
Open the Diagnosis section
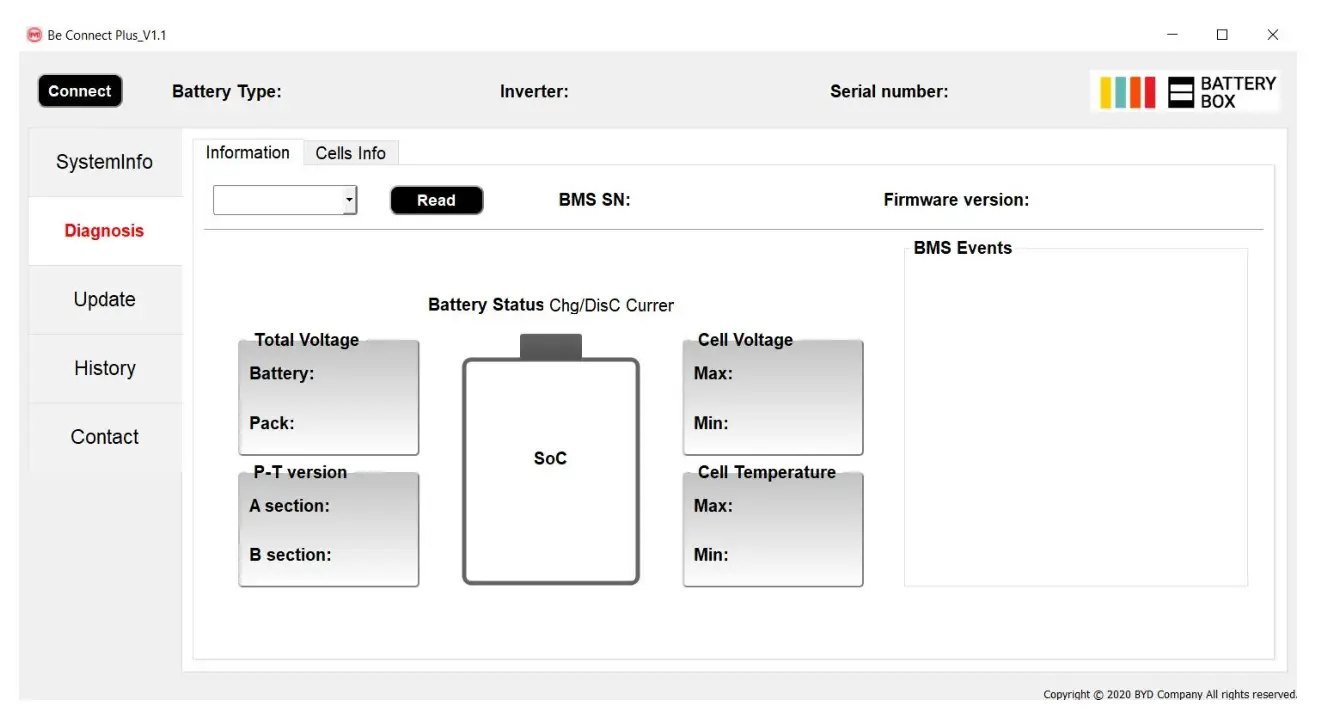tap(104, 231)
